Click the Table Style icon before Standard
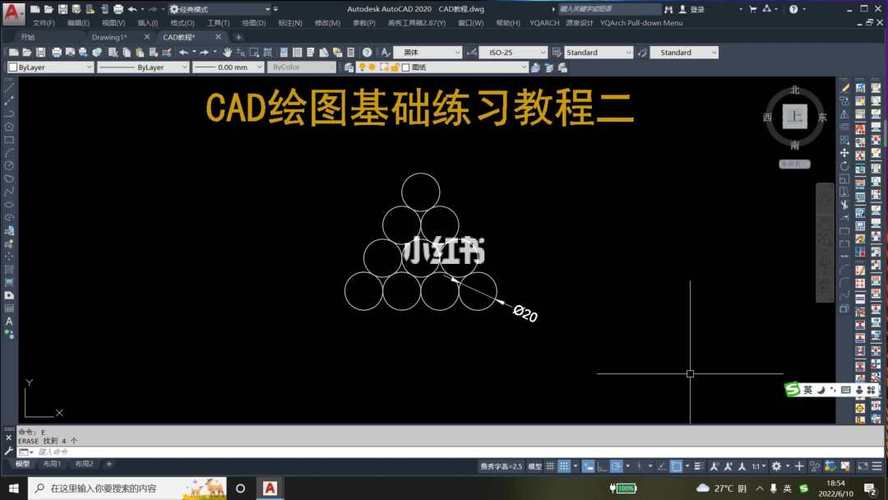Viewport: 888px width, 500px height. point(557,52)
